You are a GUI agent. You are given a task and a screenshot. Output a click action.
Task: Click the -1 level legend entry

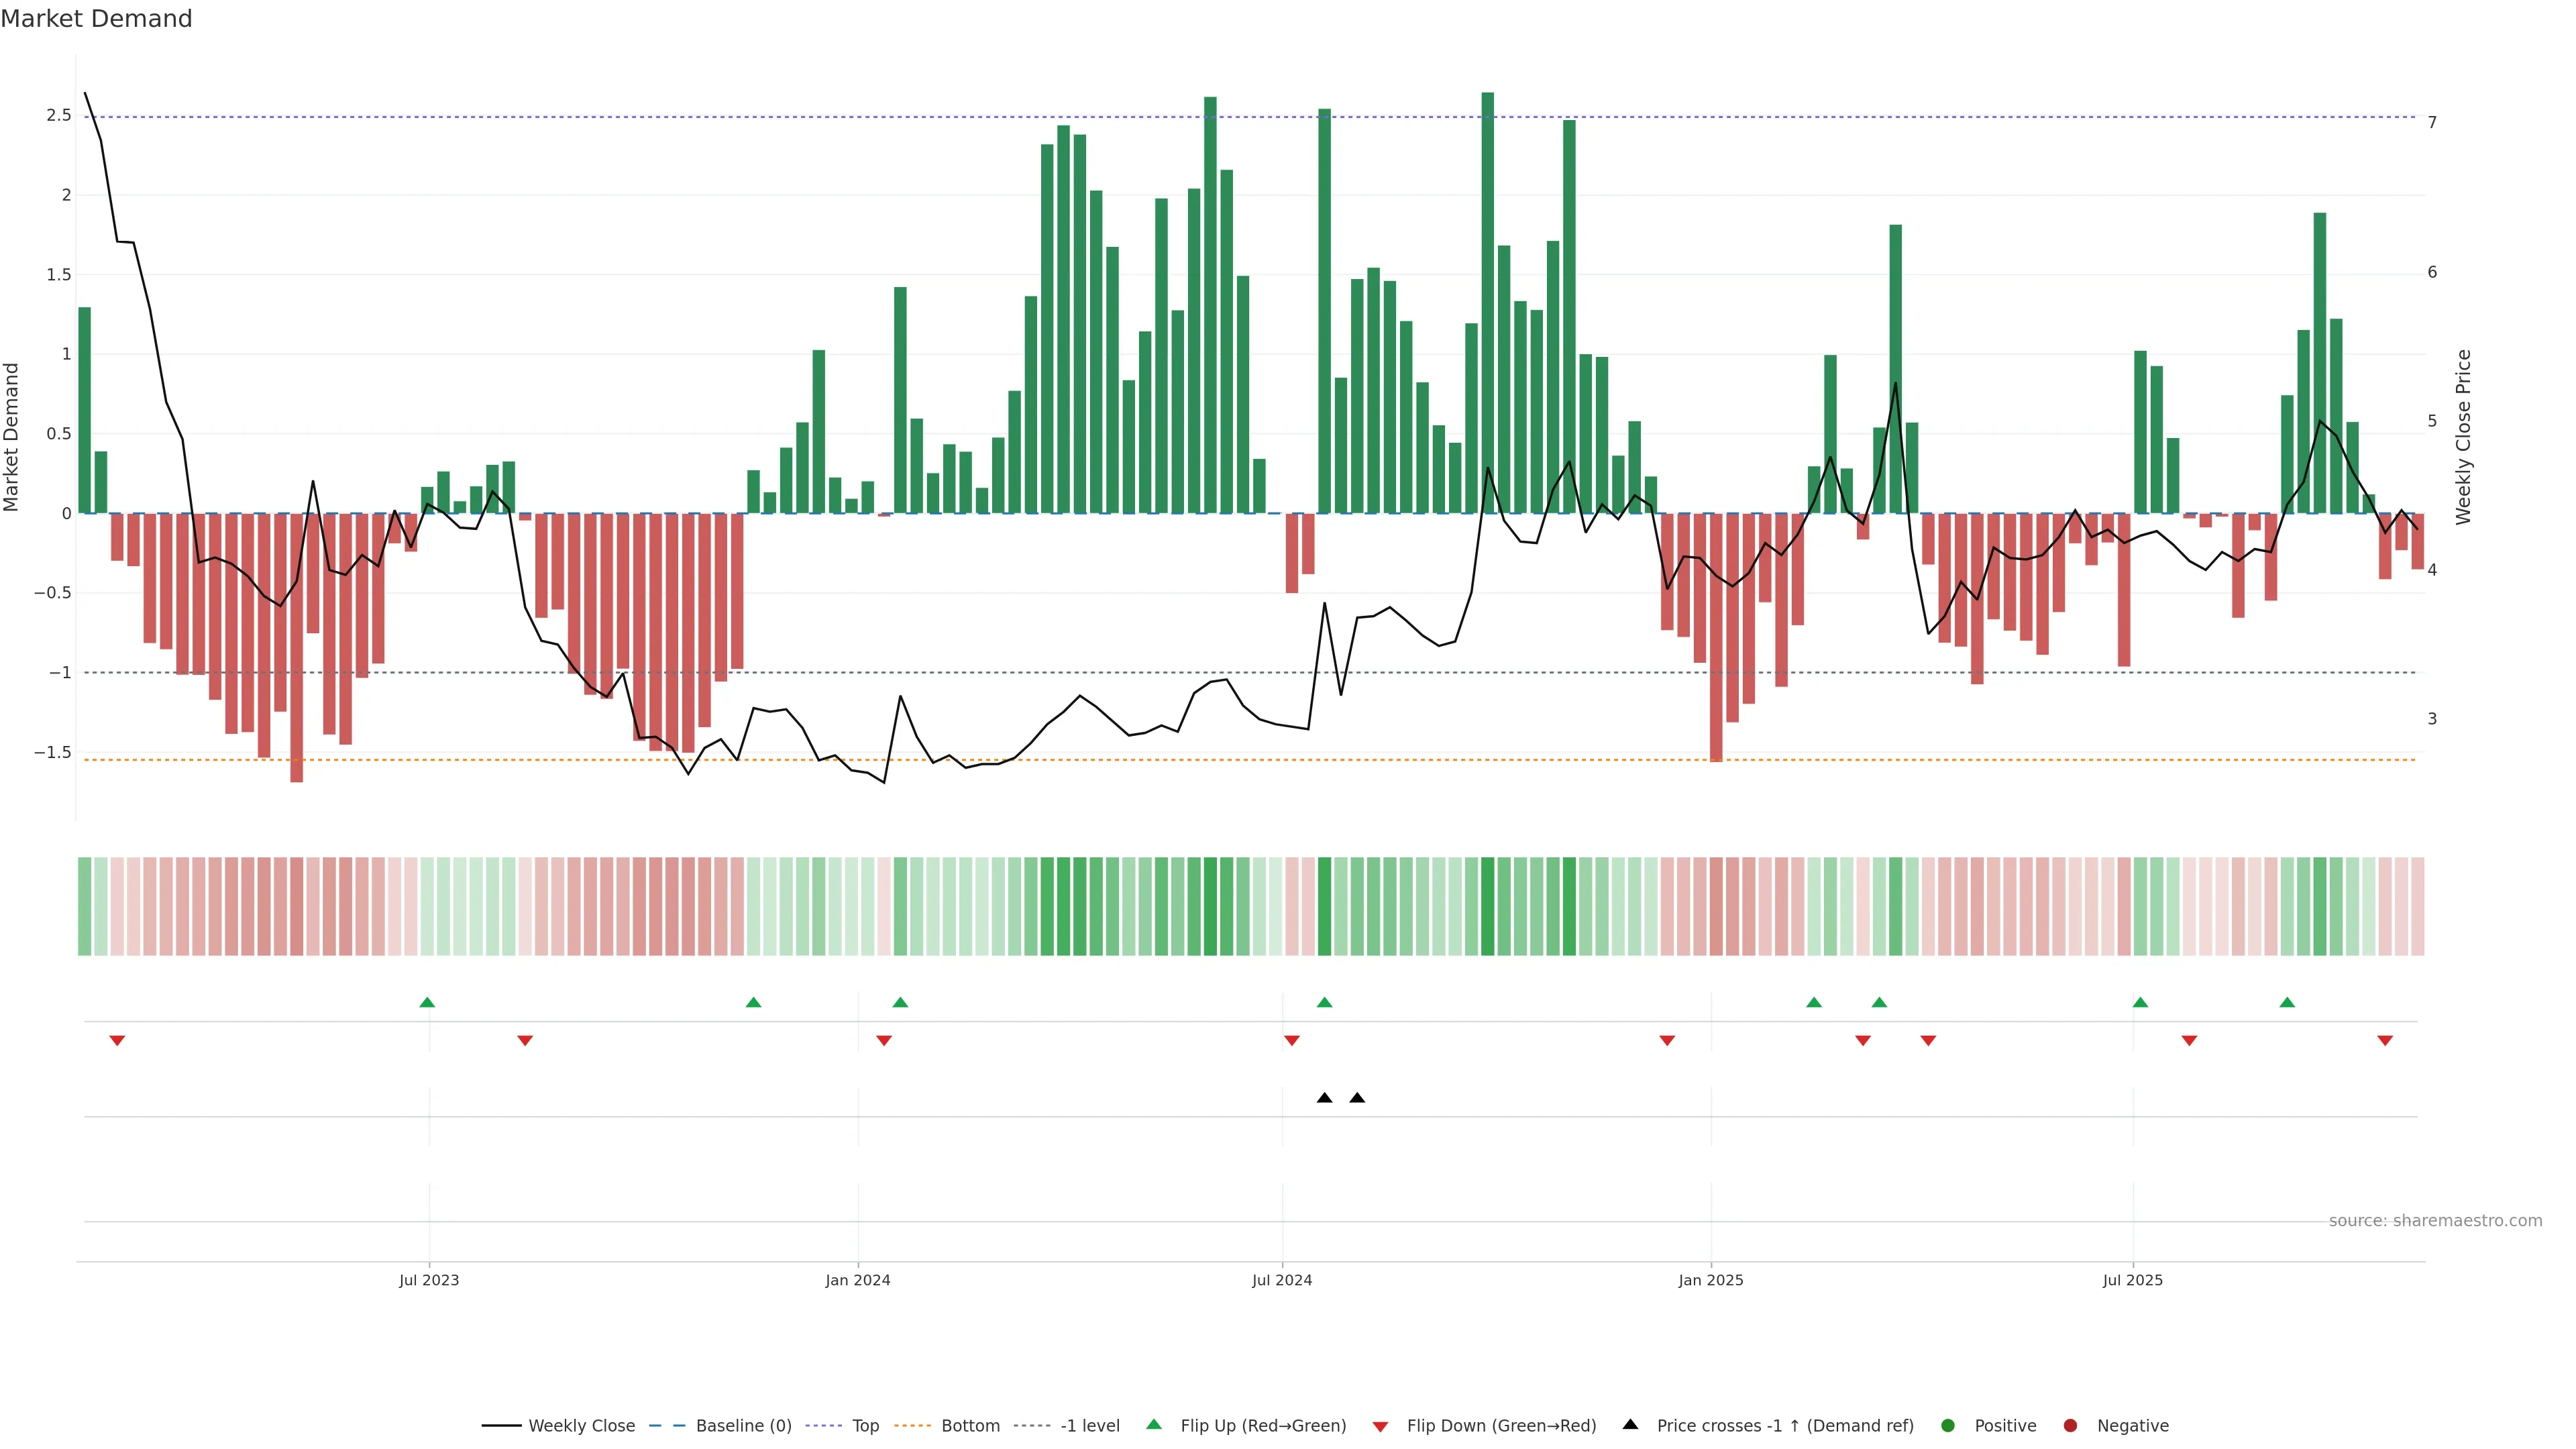[x=1089, y=1425]
